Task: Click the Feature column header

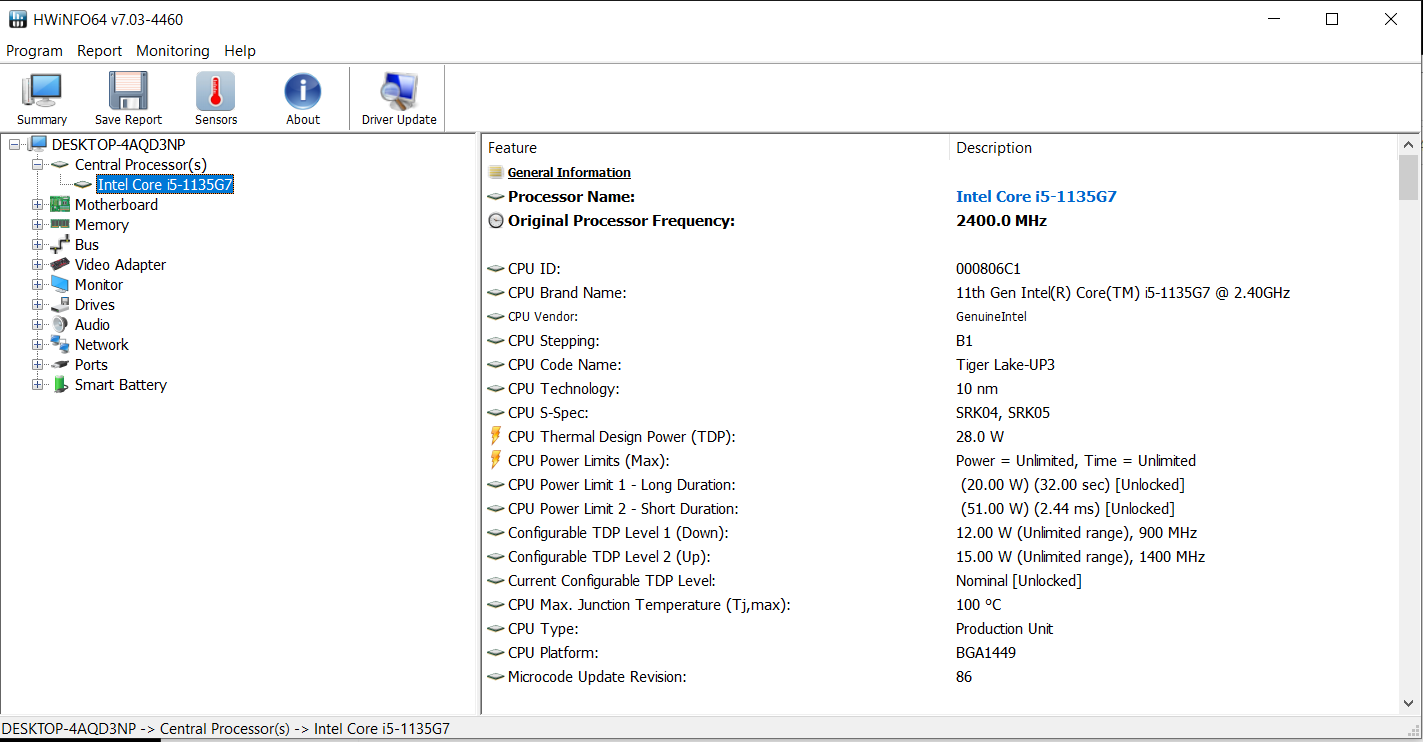Action: pos(716,148)
